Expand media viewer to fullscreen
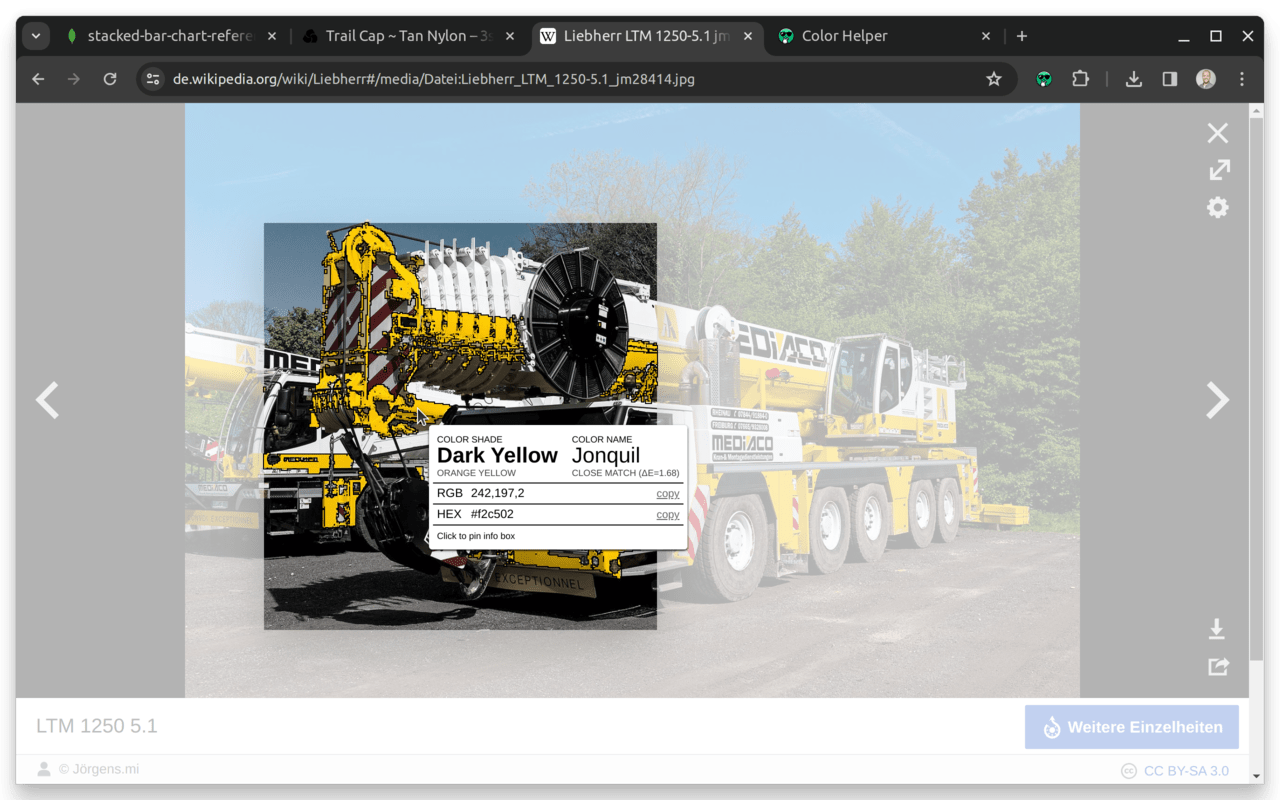 click(1219, 170)
